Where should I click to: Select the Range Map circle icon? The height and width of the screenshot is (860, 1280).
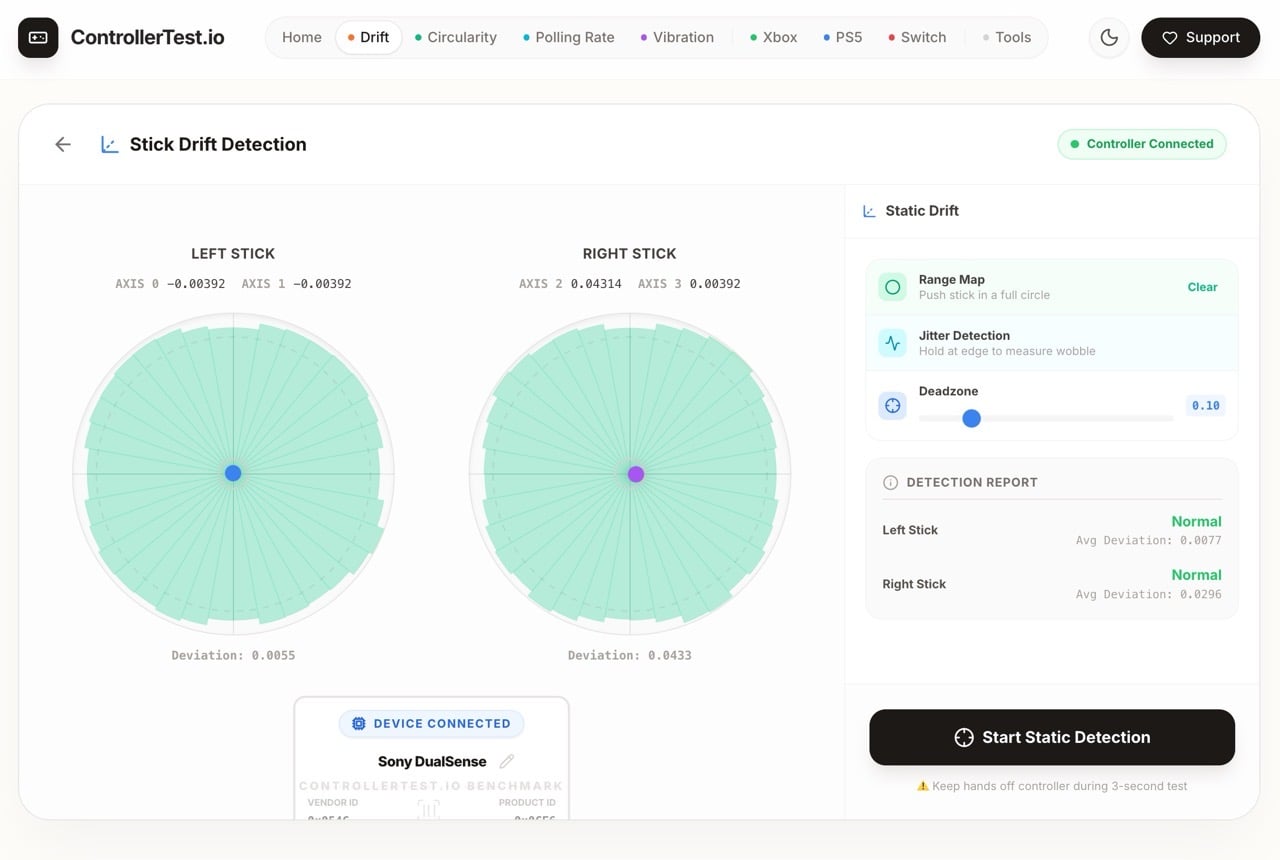[892, 287]
